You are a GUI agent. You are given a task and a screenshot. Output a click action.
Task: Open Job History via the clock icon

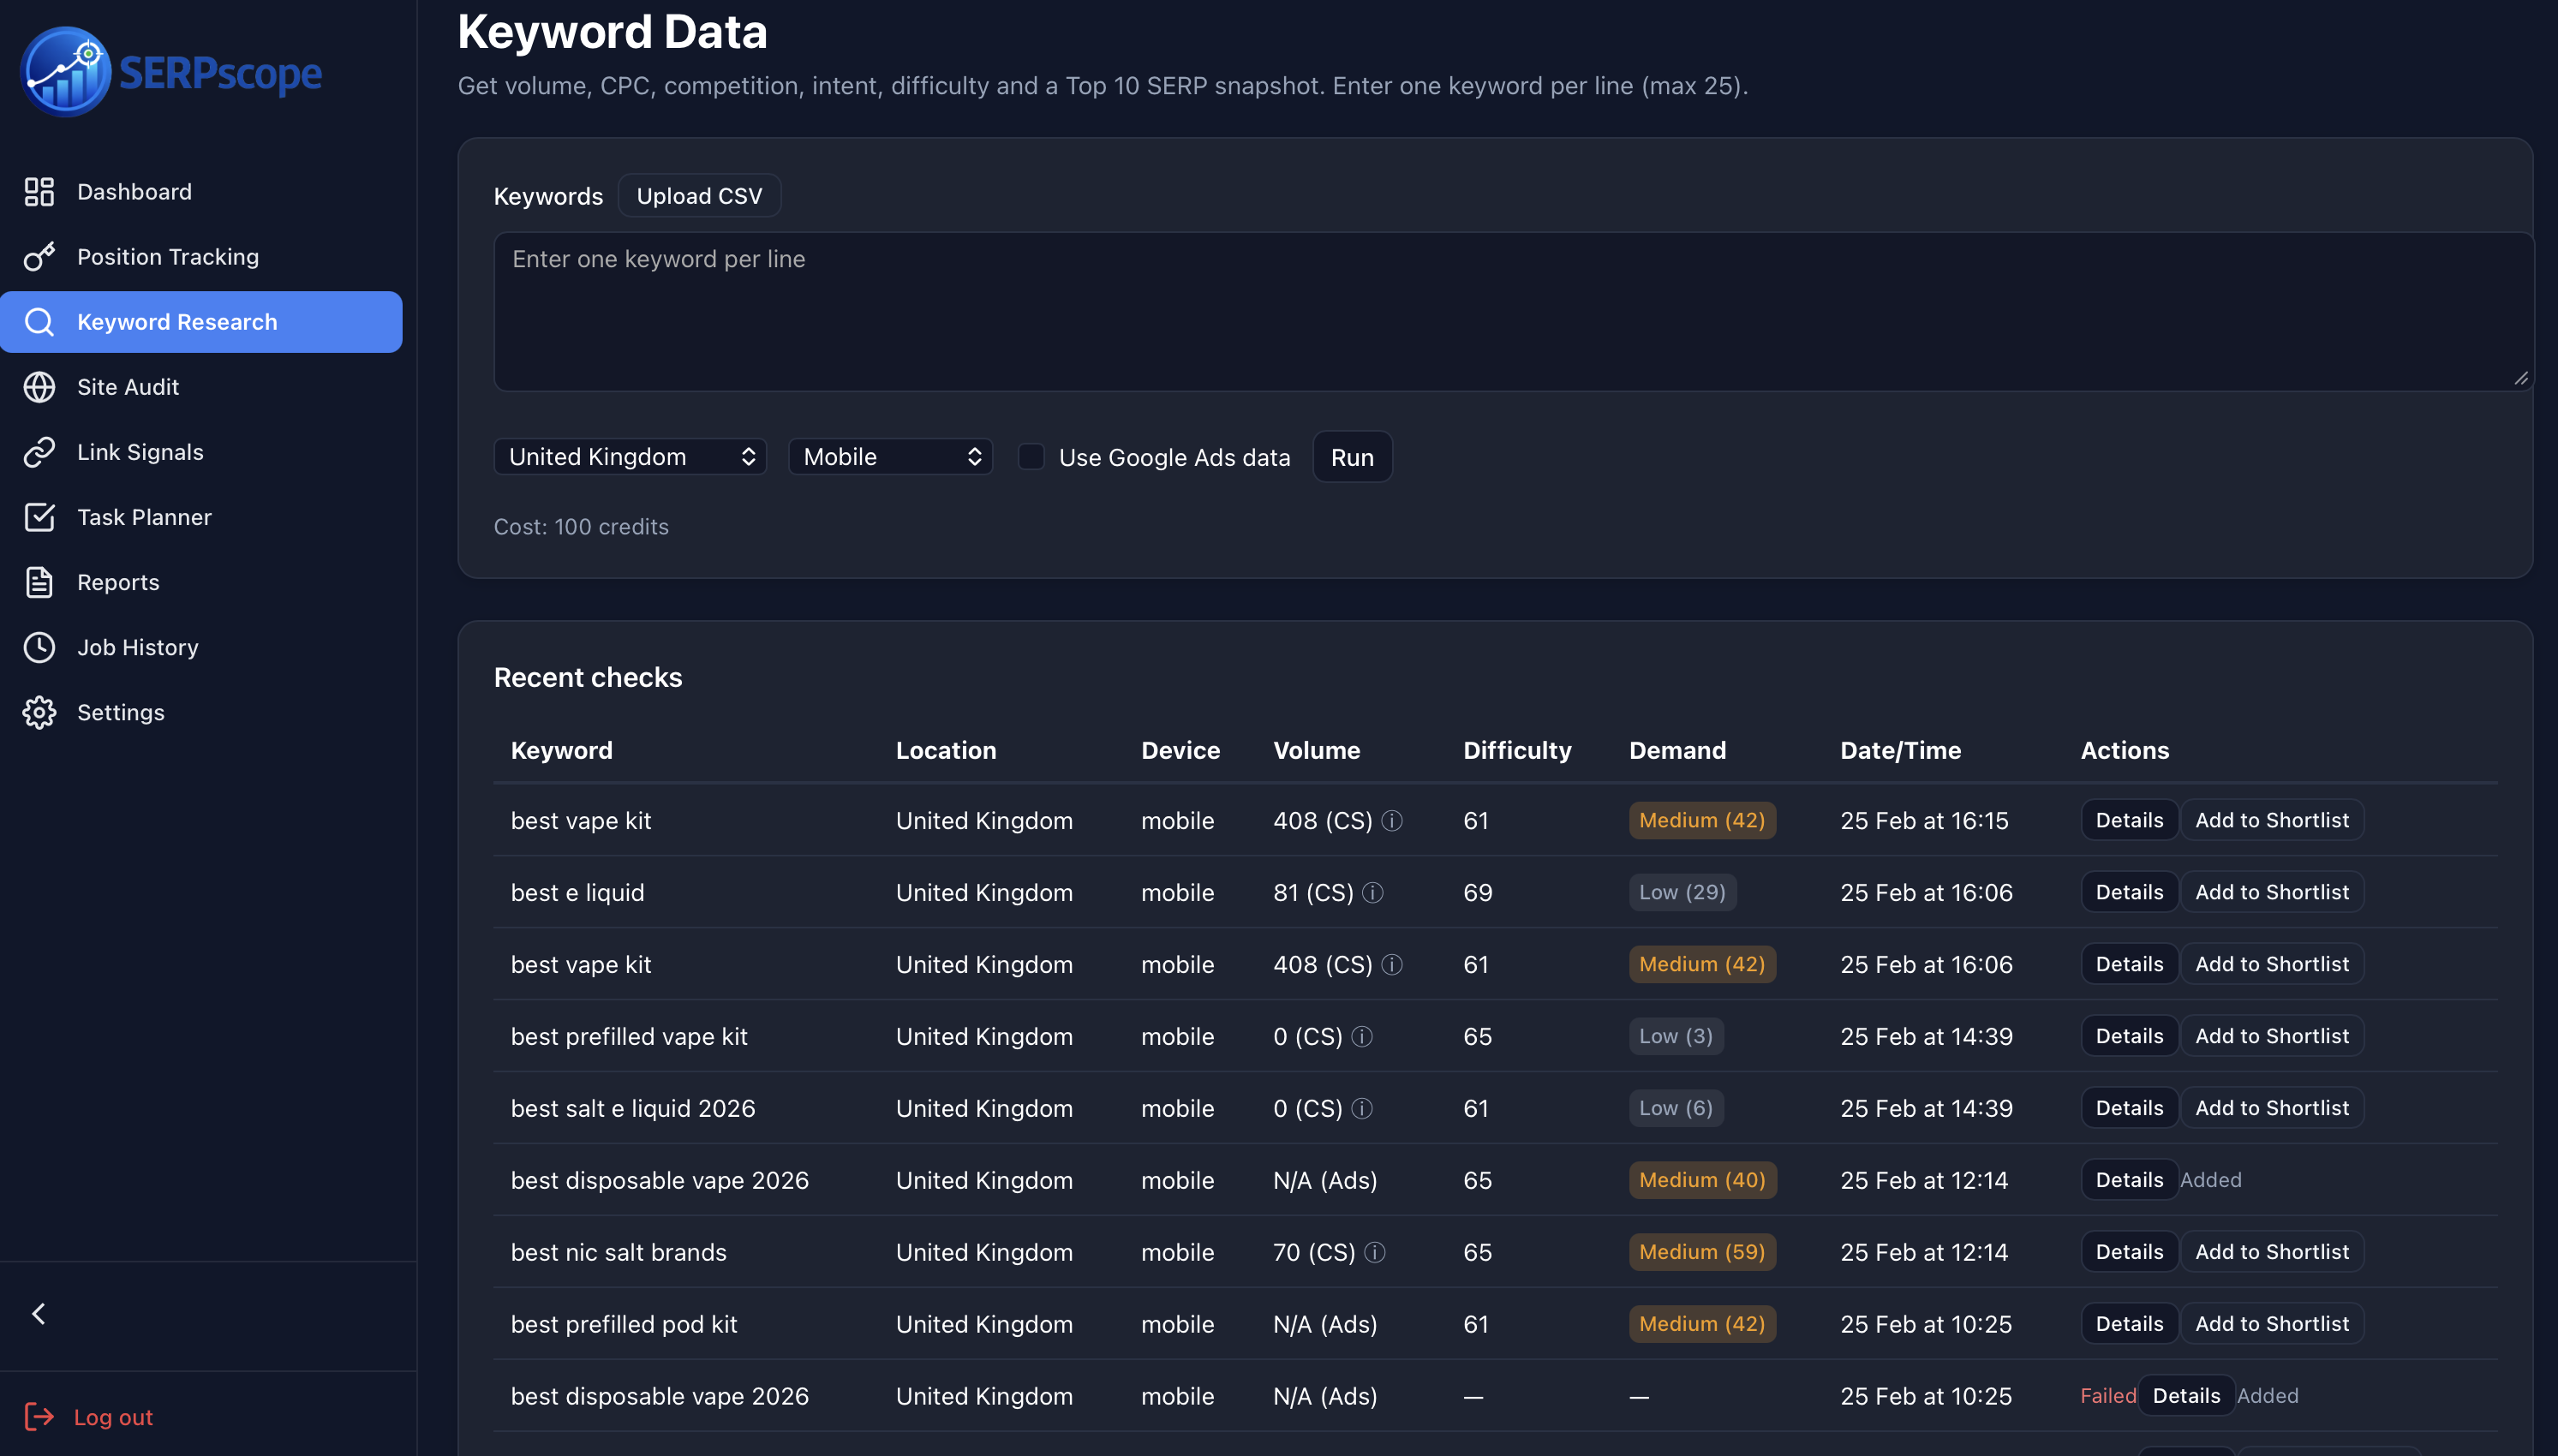pos(39,647)
